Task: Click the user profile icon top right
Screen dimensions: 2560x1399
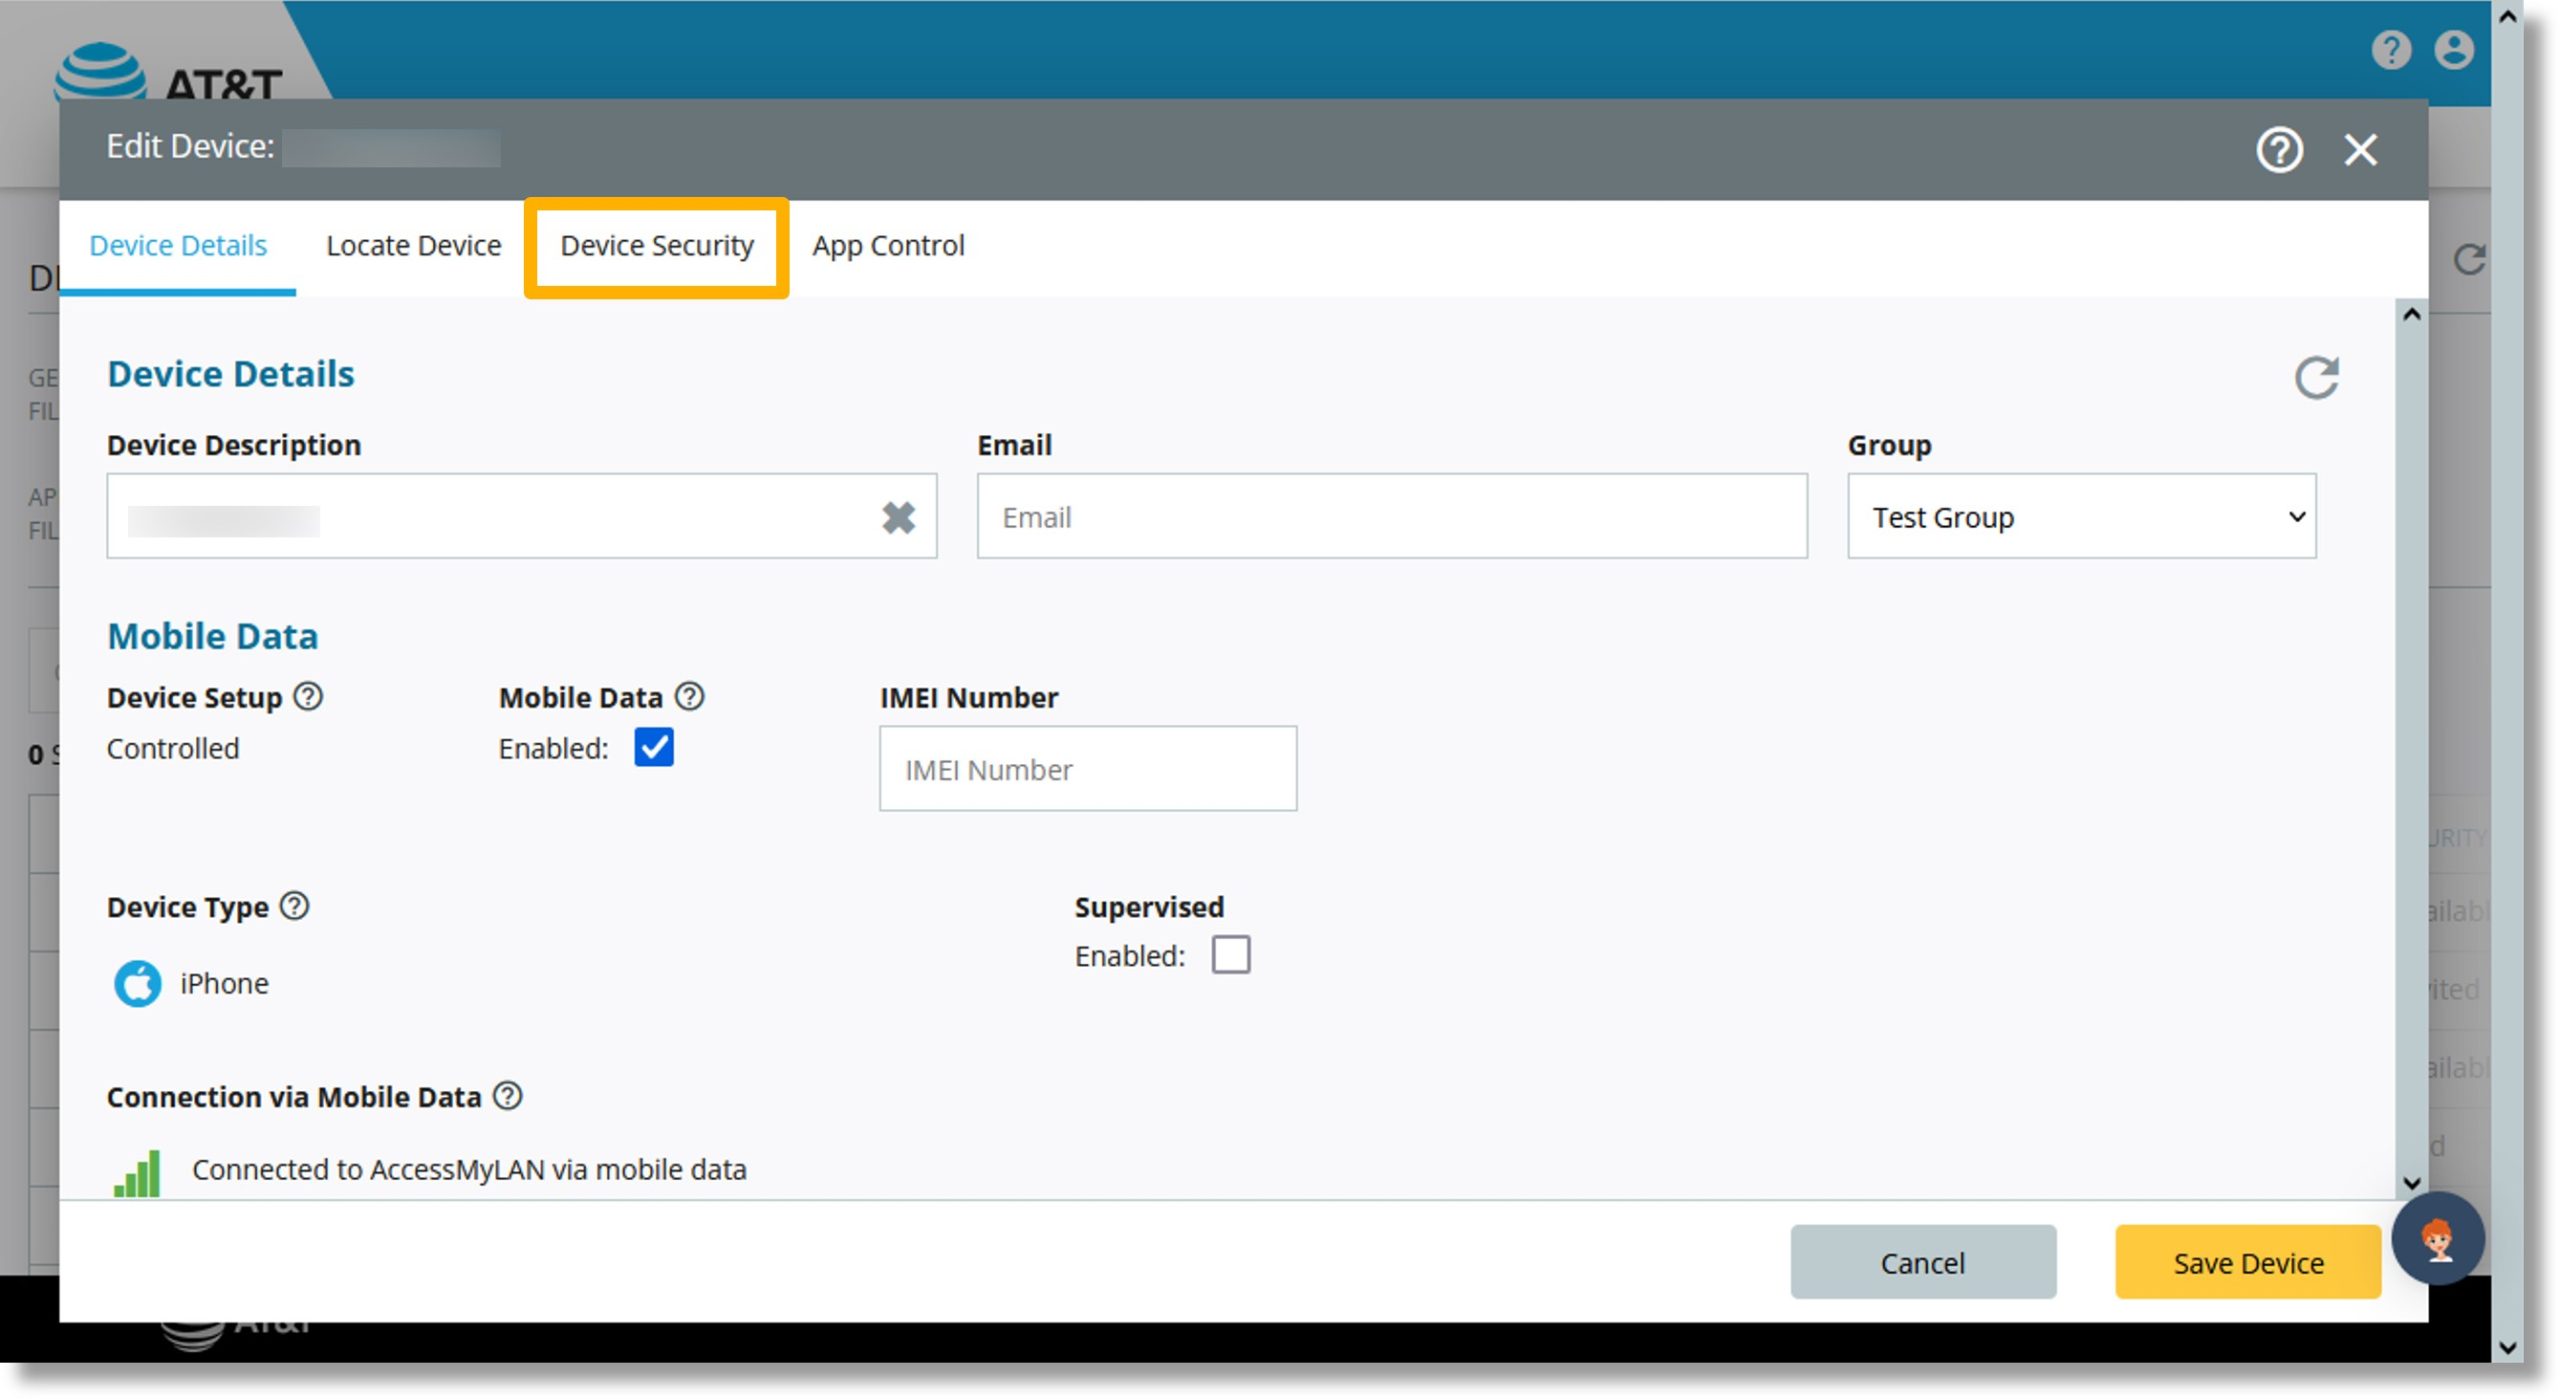Action: point(2455,50)
